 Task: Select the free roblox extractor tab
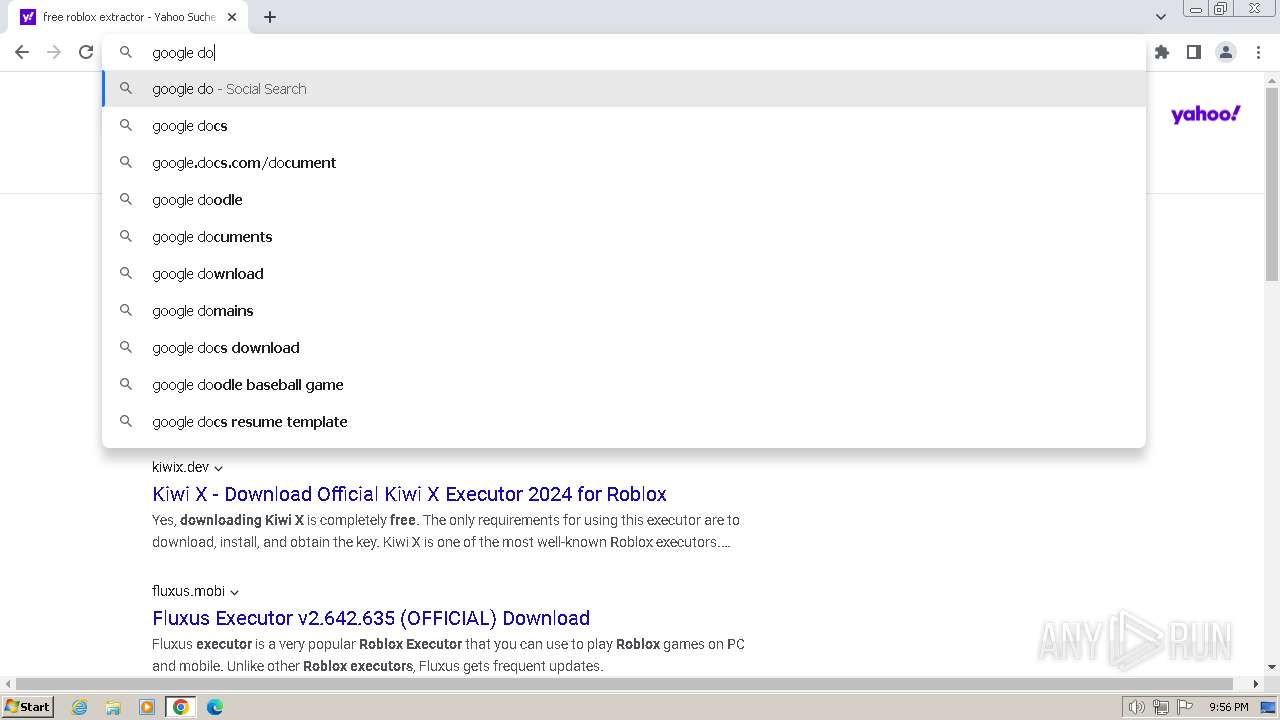(130, 17)
